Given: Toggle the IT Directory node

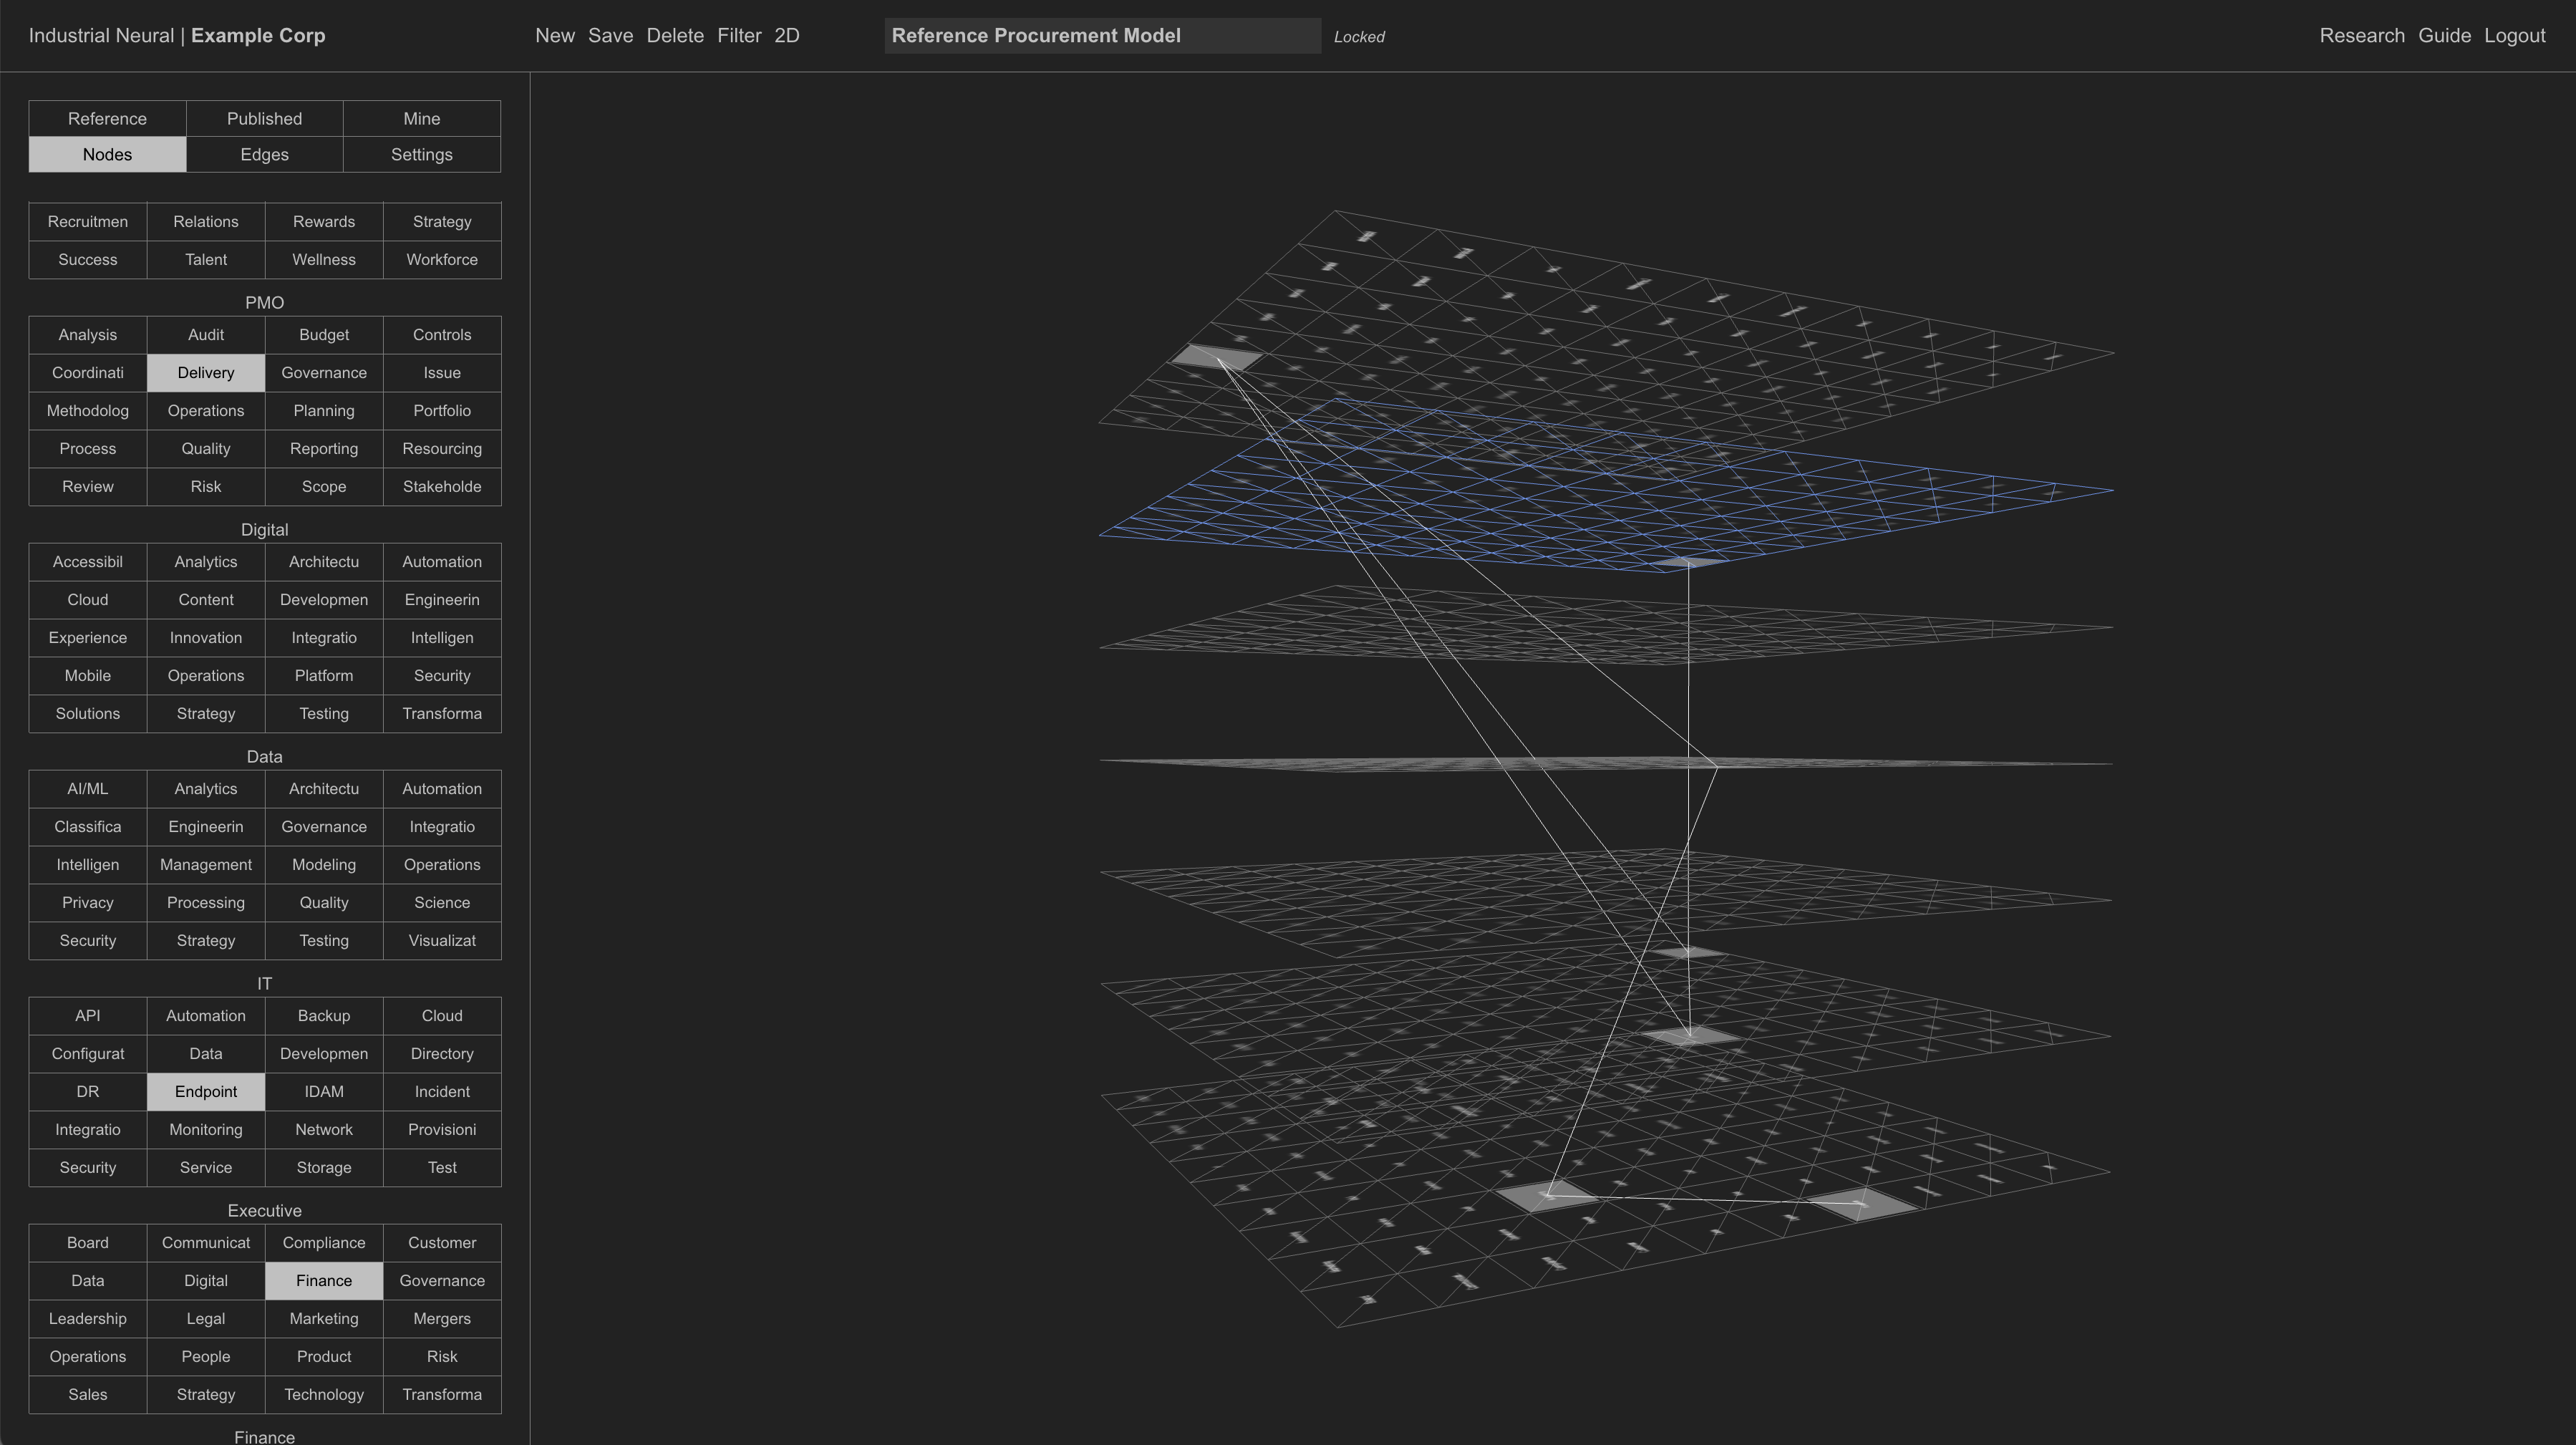Looking at the screenshot, I should coord(442,1054).
